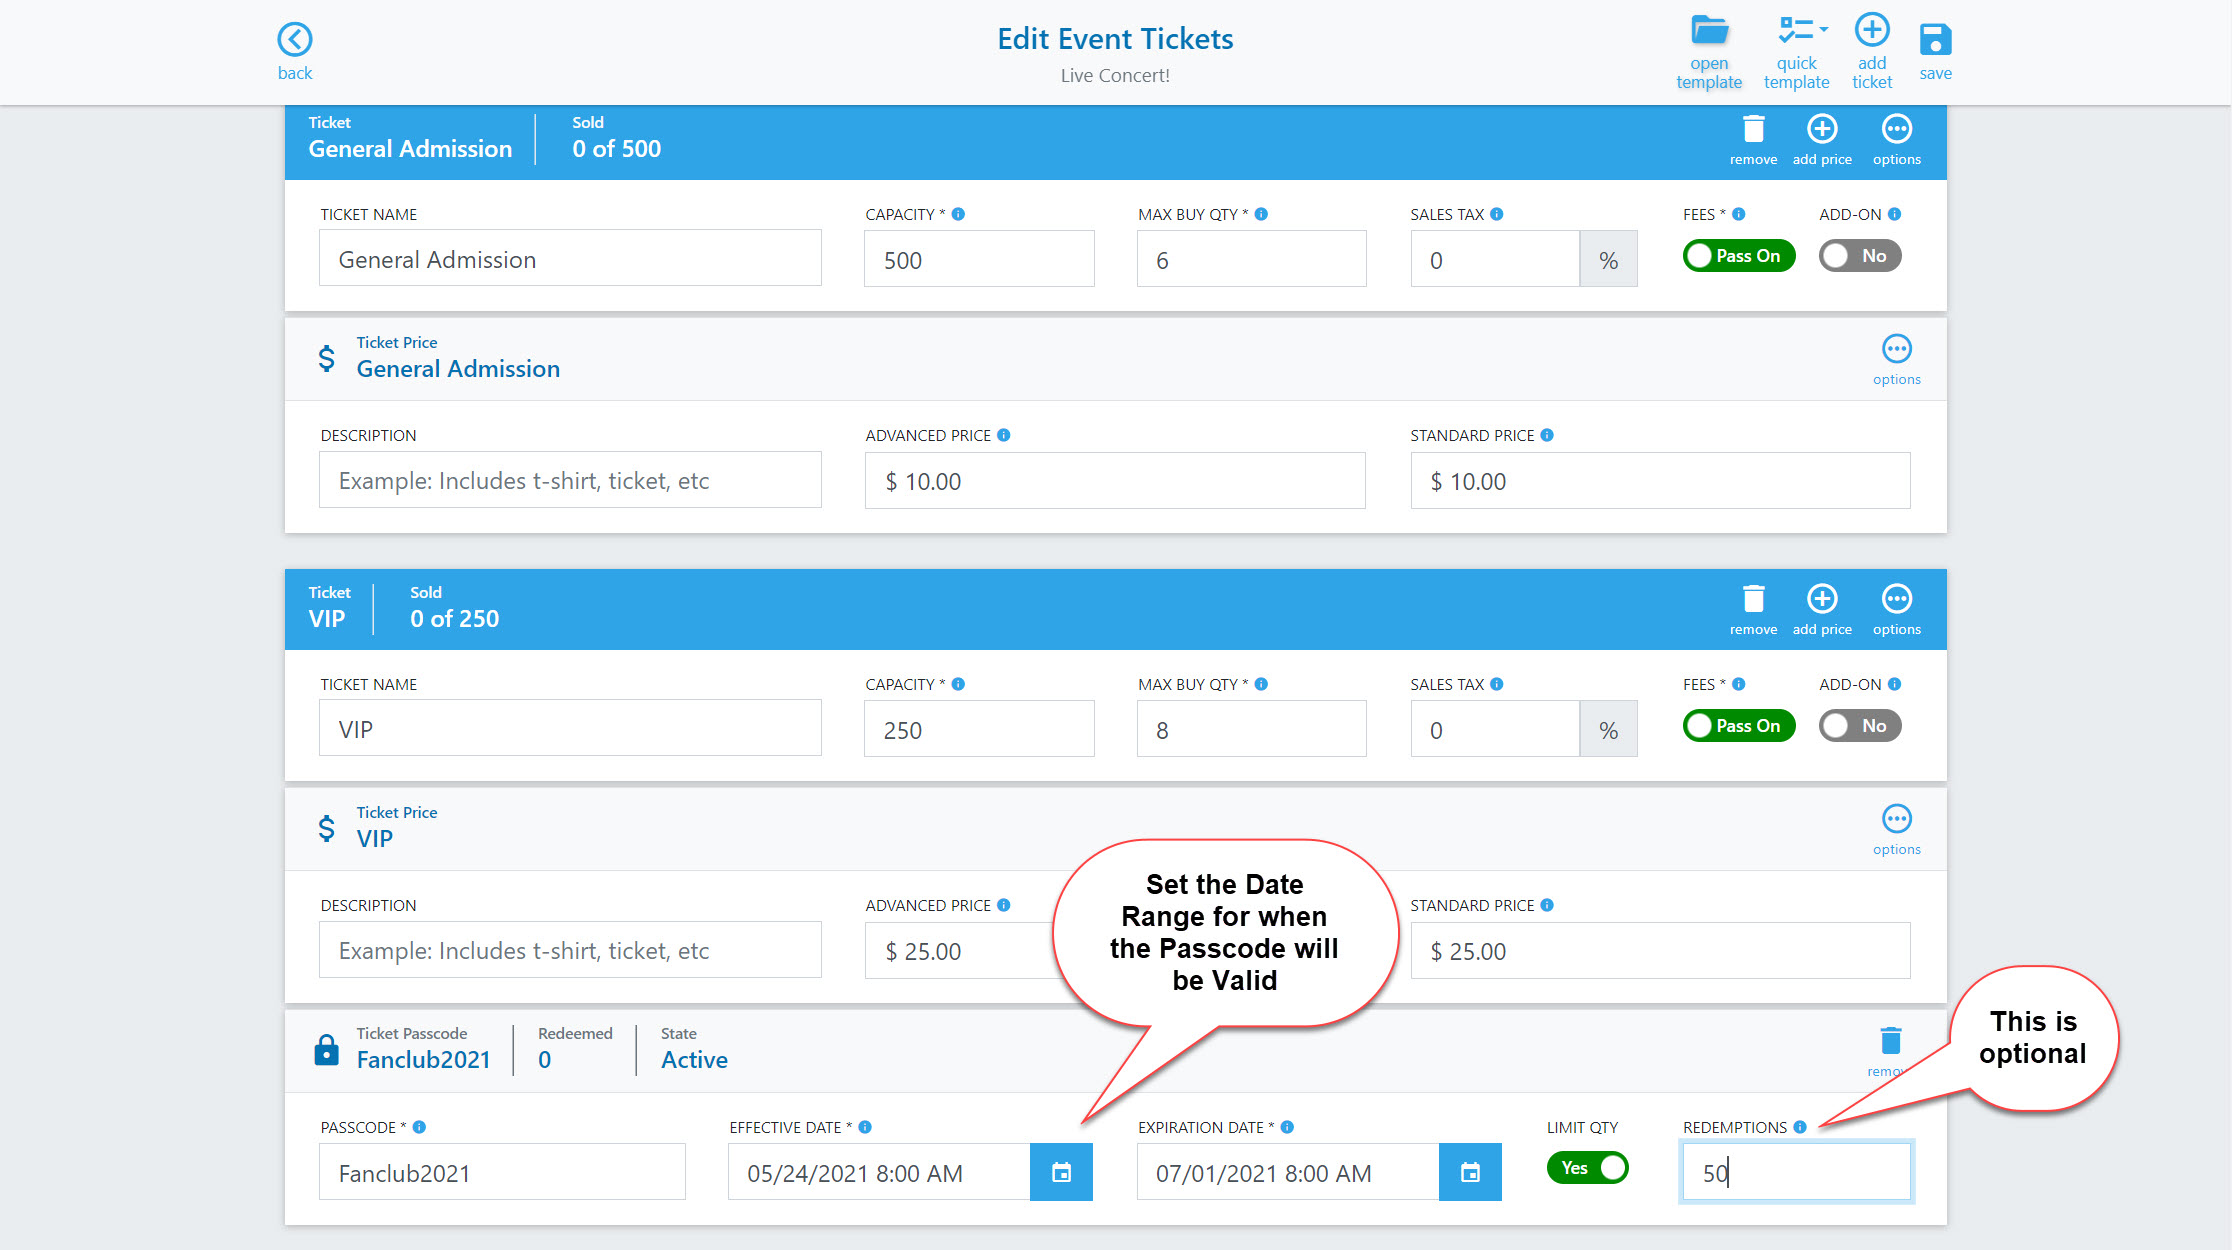Toggle General Admission add-on switch
Viewport: 2232px width, 1250px height.
pos(1860,256)
